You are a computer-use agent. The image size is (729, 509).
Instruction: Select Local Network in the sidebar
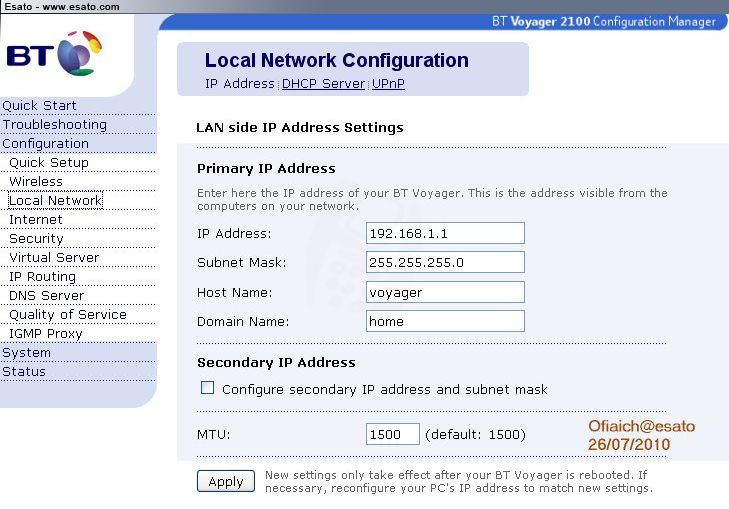(55, 201)
